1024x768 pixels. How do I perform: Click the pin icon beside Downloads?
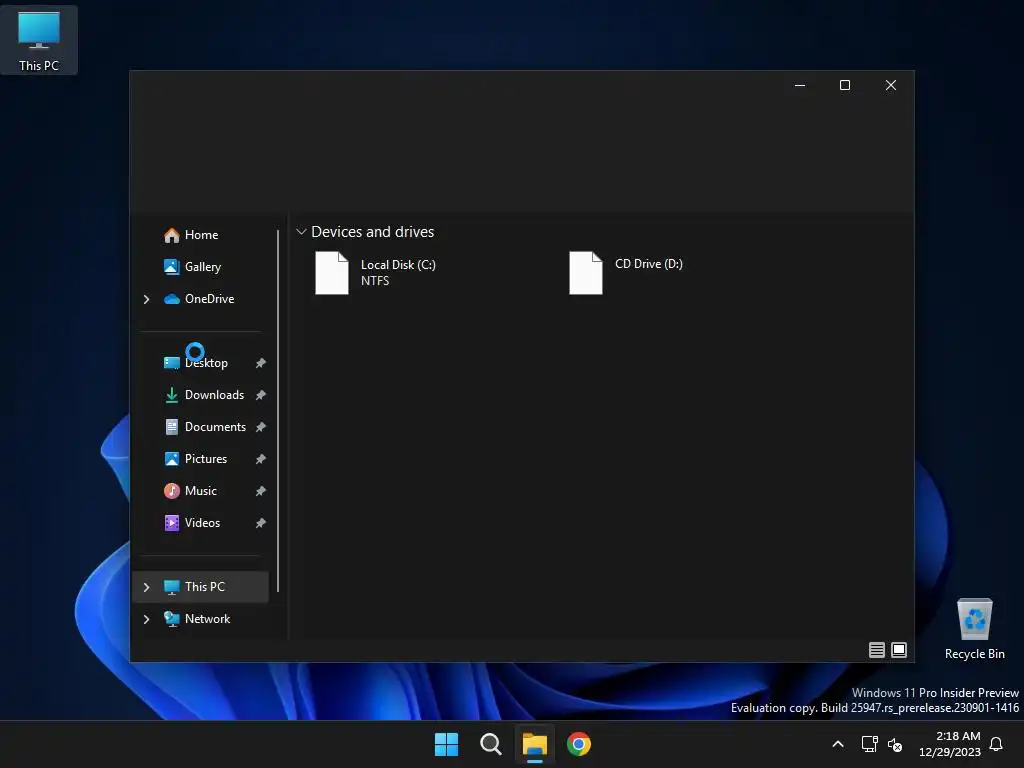pyautogui.click(x=261, y=395)
